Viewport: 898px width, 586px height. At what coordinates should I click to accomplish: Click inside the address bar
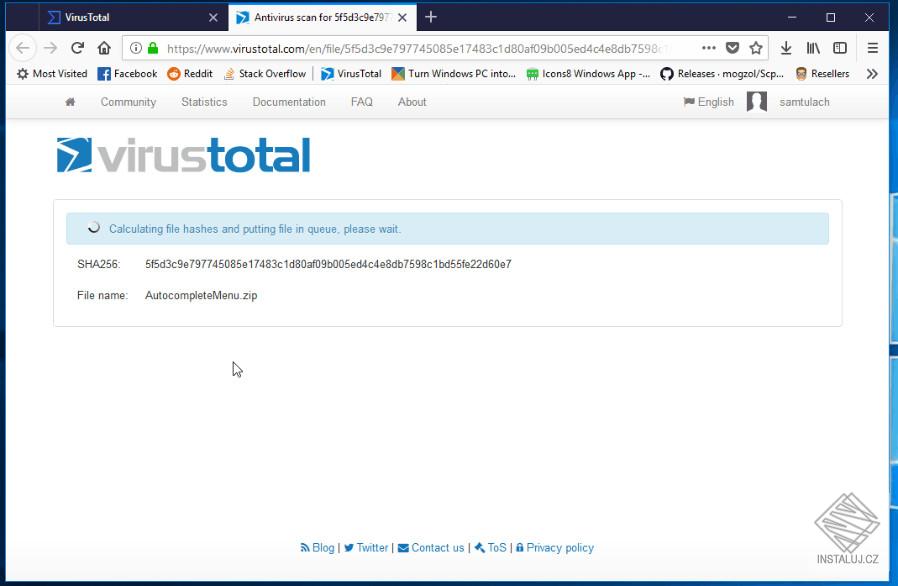[400, 46]
